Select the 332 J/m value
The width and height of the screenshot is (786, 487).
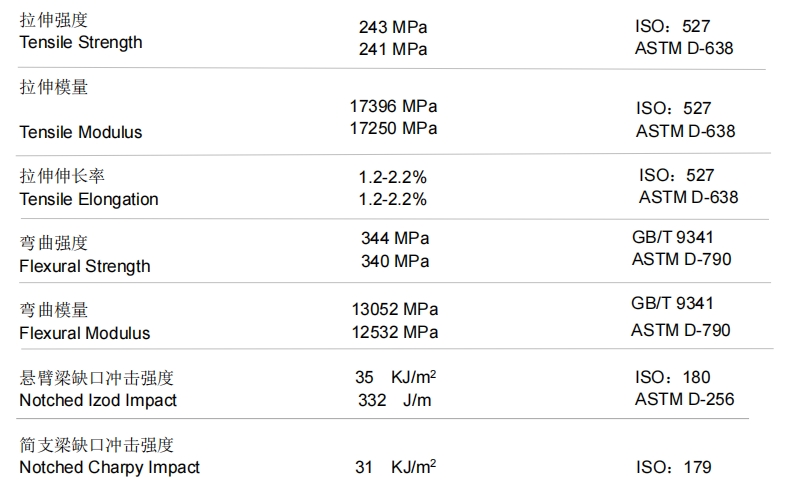(x=395, y=400)
